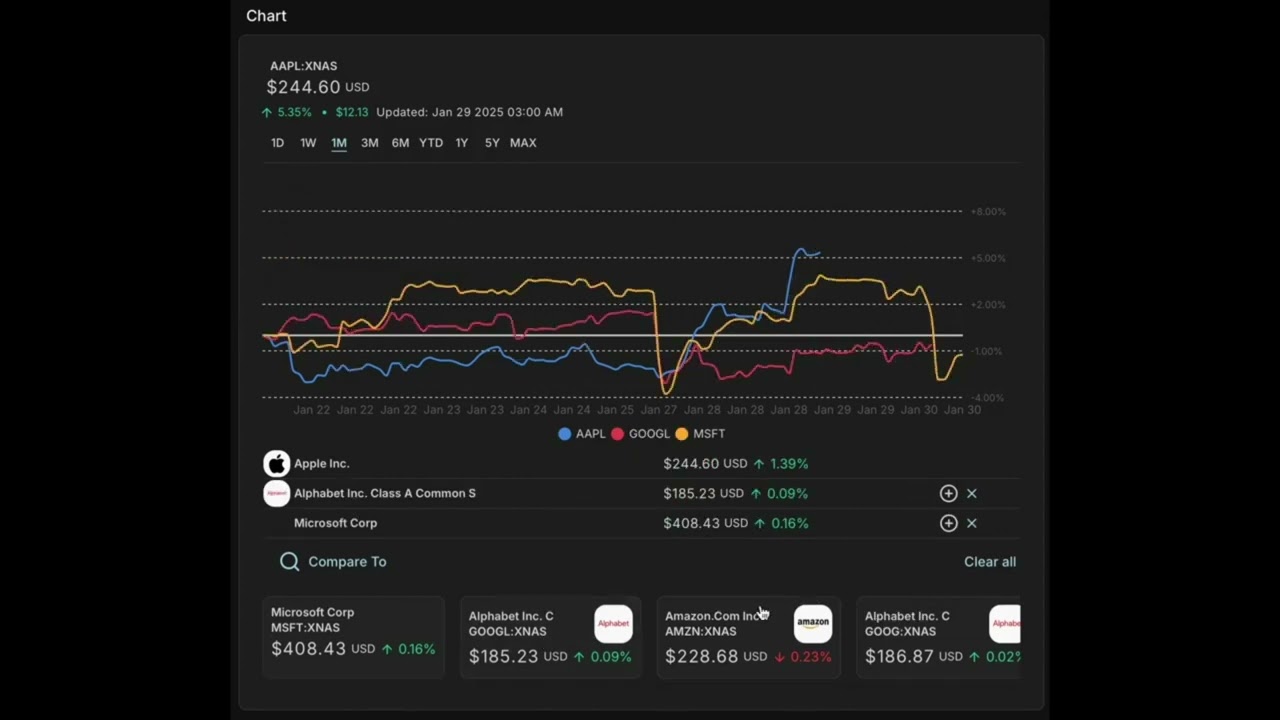Click the -4.00% axis label

pyautogui.click(x=988, y=398)
